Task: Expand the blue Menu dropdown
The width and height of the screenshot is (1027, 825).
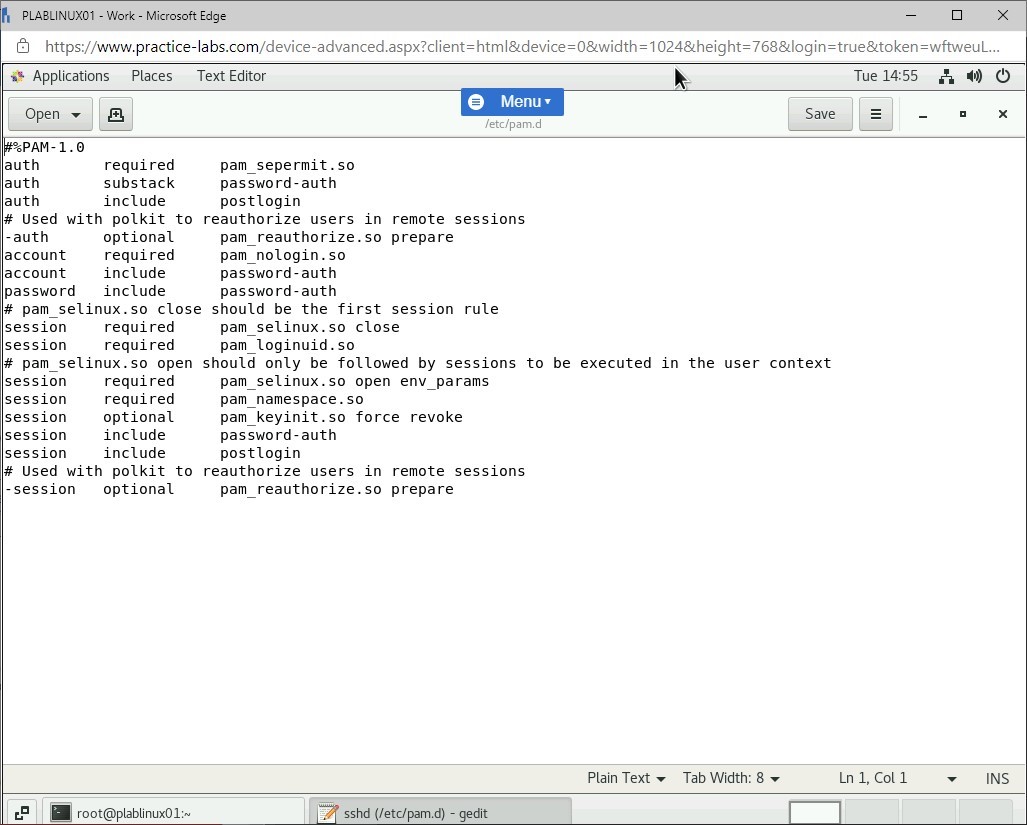Action: pyautogui.click(x=512, y=102)
